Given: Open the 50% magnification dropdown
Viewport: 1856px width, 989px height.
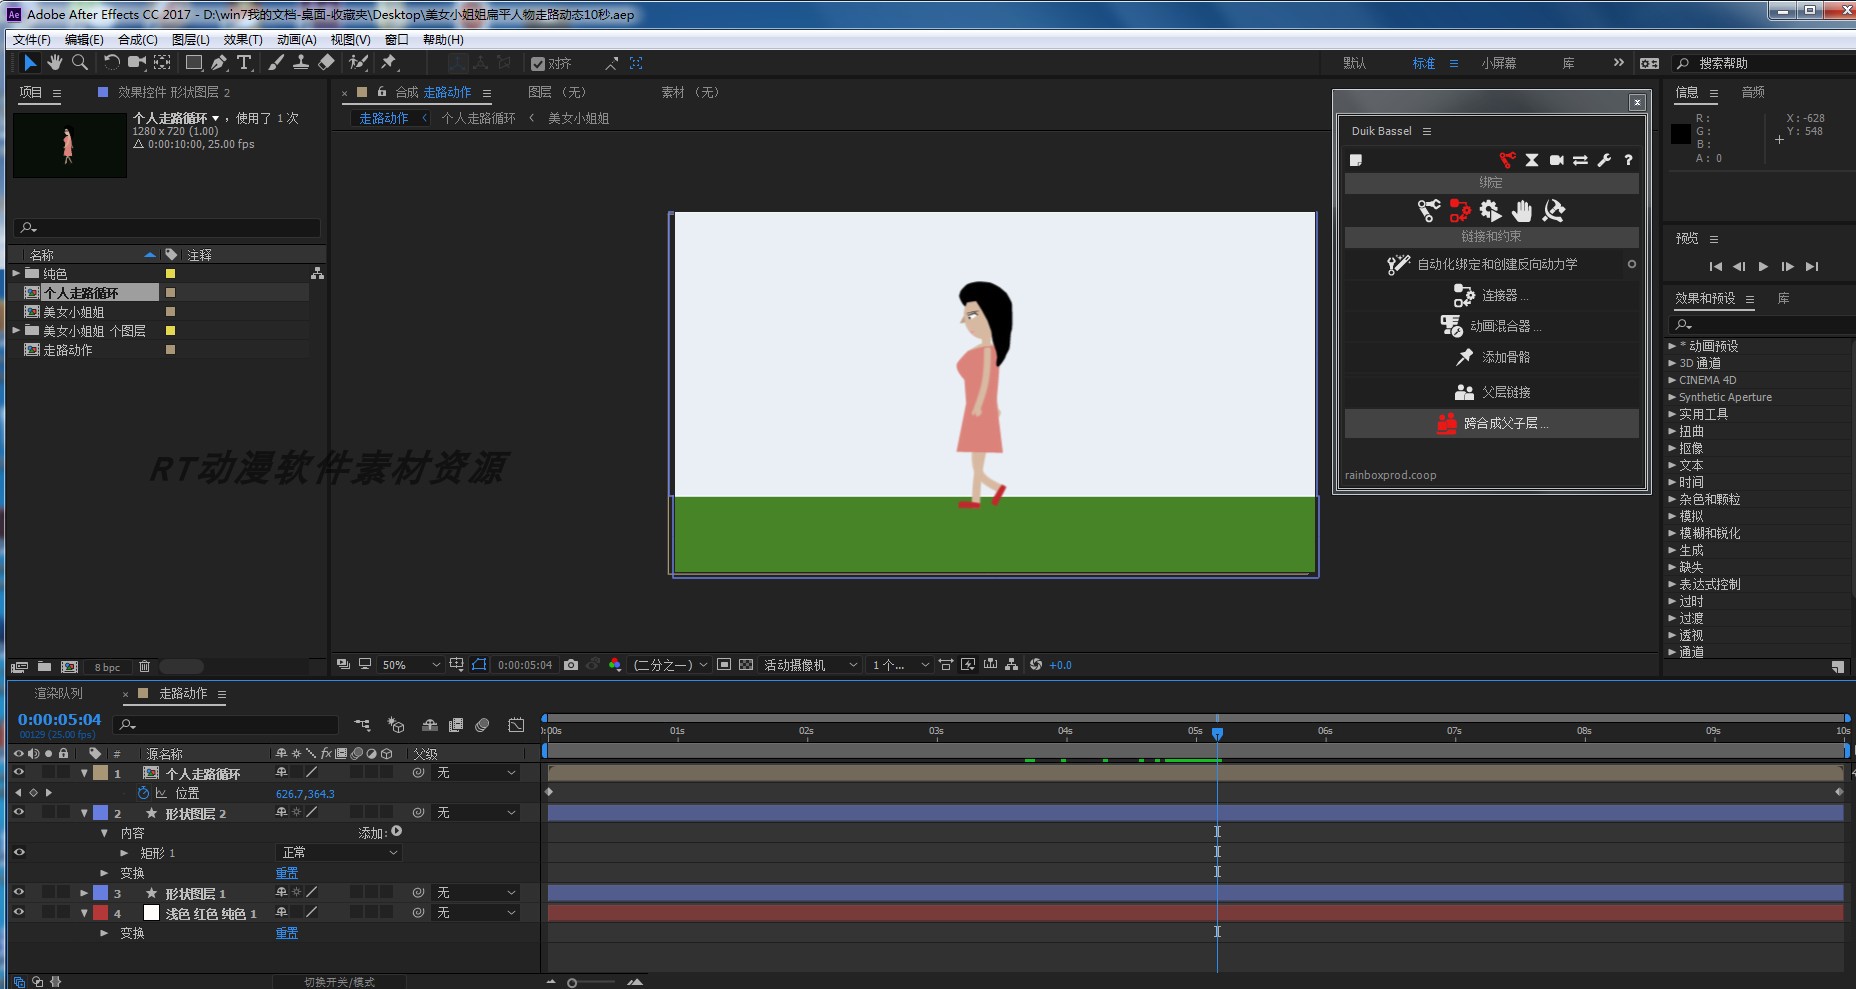Looking at the screenshot, I should (411, 665).
